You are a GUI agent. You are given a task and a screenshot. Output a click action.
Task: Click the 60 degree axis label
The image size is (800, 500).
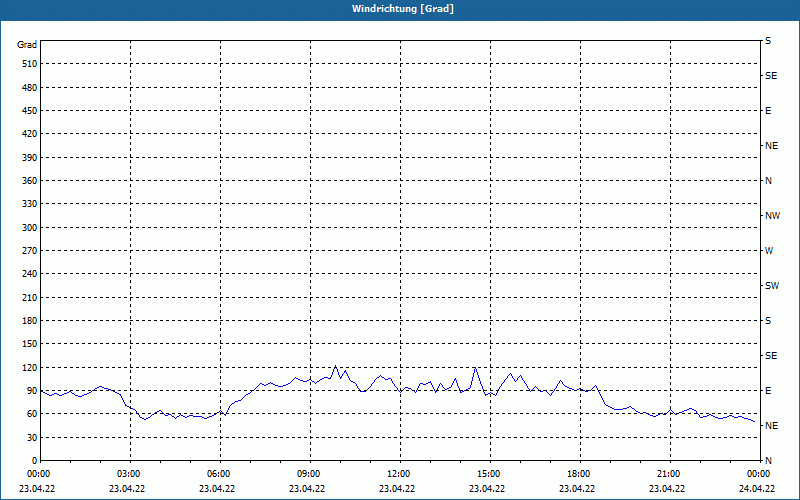[x=32, y=413]
